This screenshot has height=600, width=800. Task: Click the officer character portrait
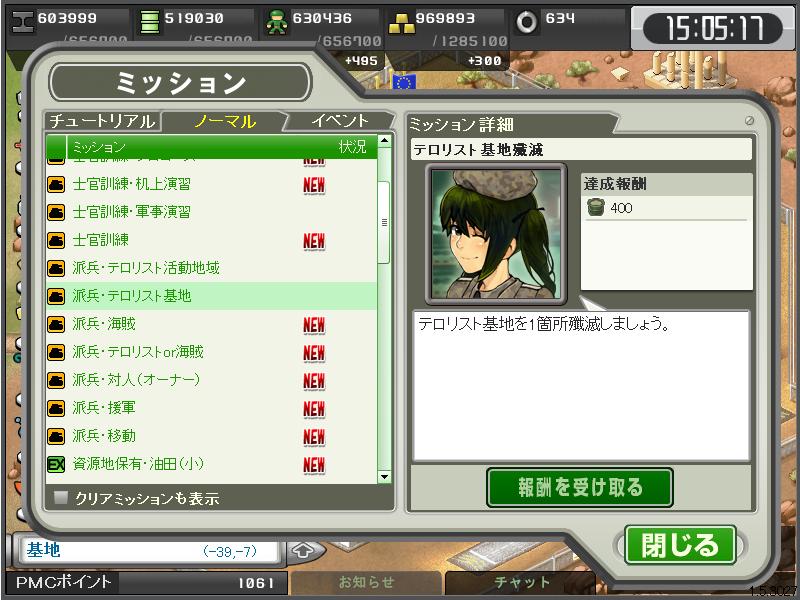[495, 234]
